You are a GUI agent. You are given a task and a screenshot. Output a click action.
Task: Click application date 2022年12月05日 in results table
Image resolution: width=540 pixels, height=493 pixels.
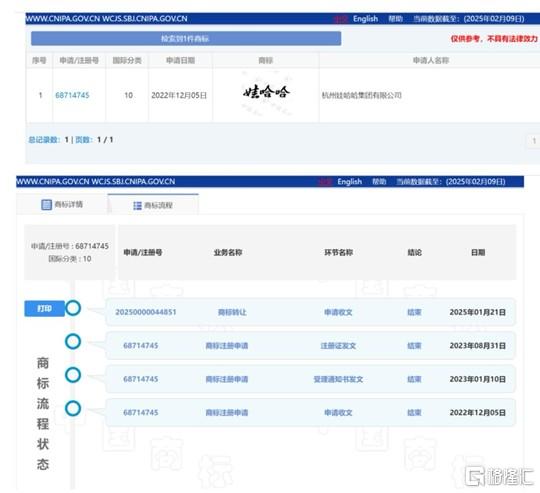point(179,95)
